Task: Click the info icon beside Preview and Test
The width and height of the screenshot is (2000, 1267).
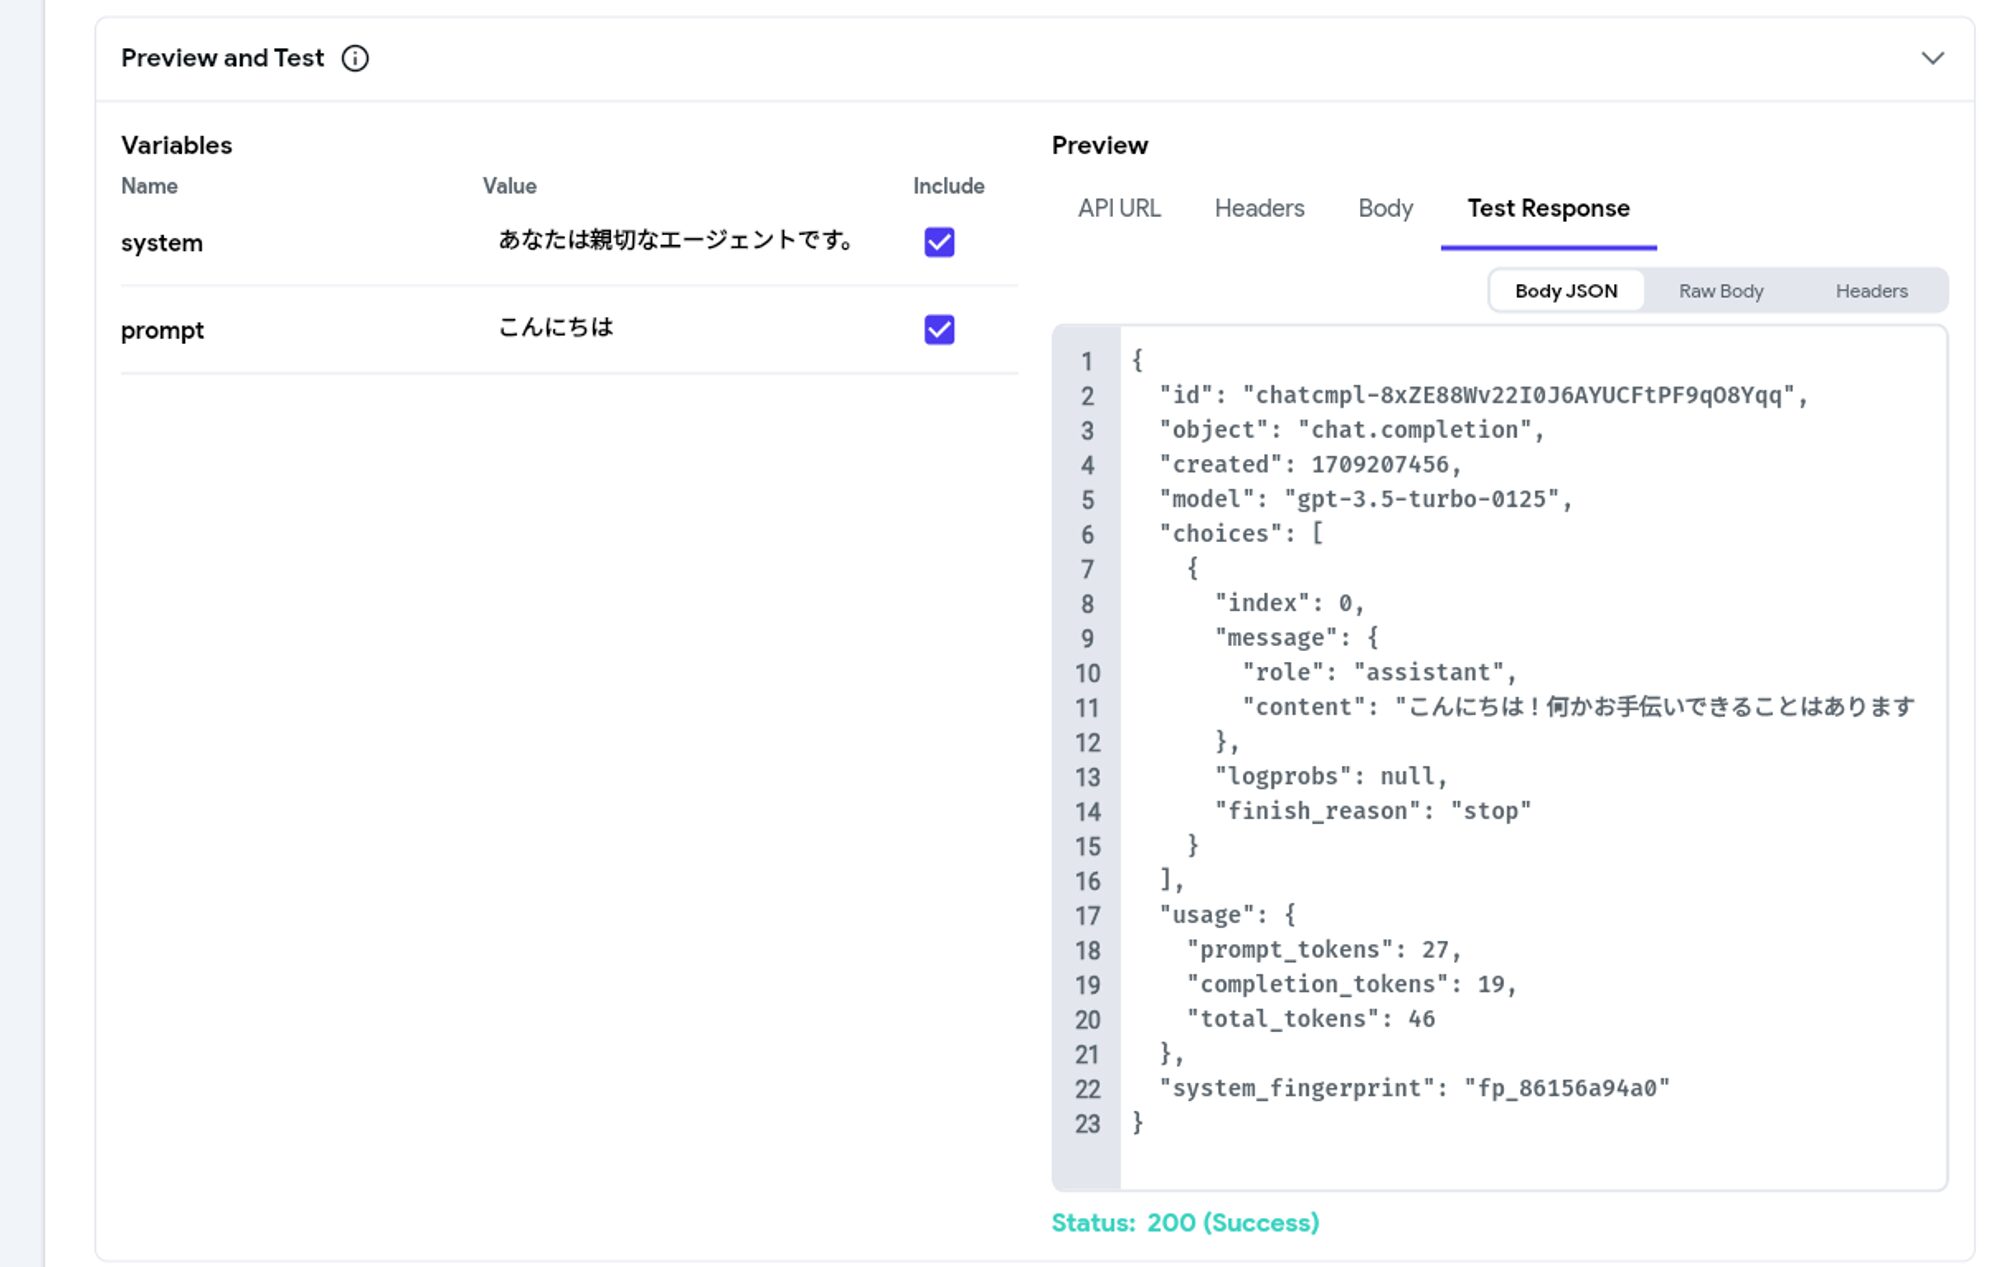Action: 355,59
